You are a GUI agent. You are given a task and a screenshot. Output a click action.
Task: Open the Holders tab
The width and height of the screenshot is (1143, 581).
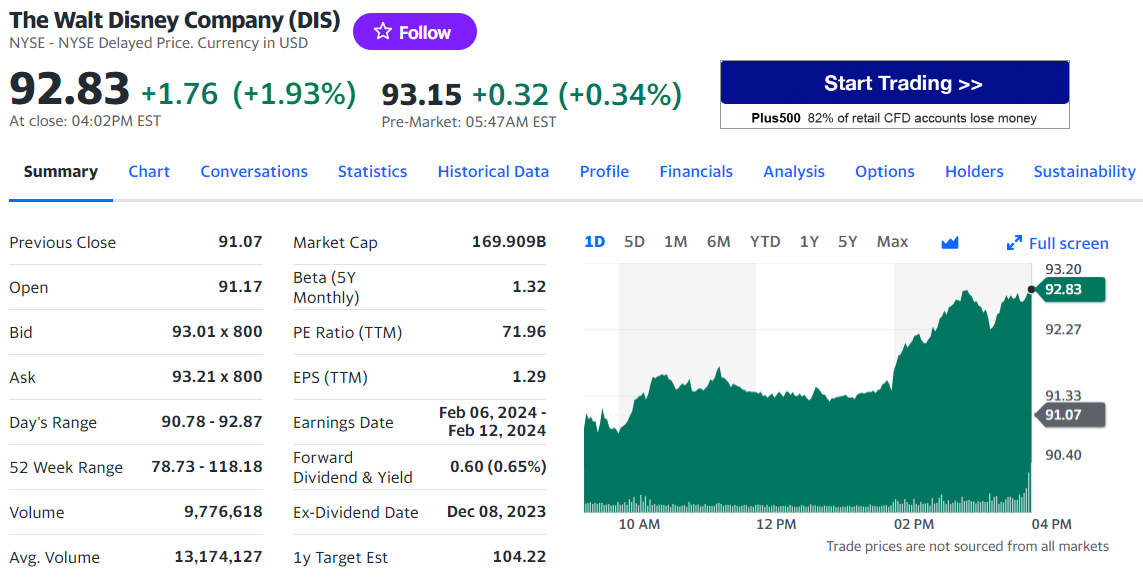coord(974,171)
